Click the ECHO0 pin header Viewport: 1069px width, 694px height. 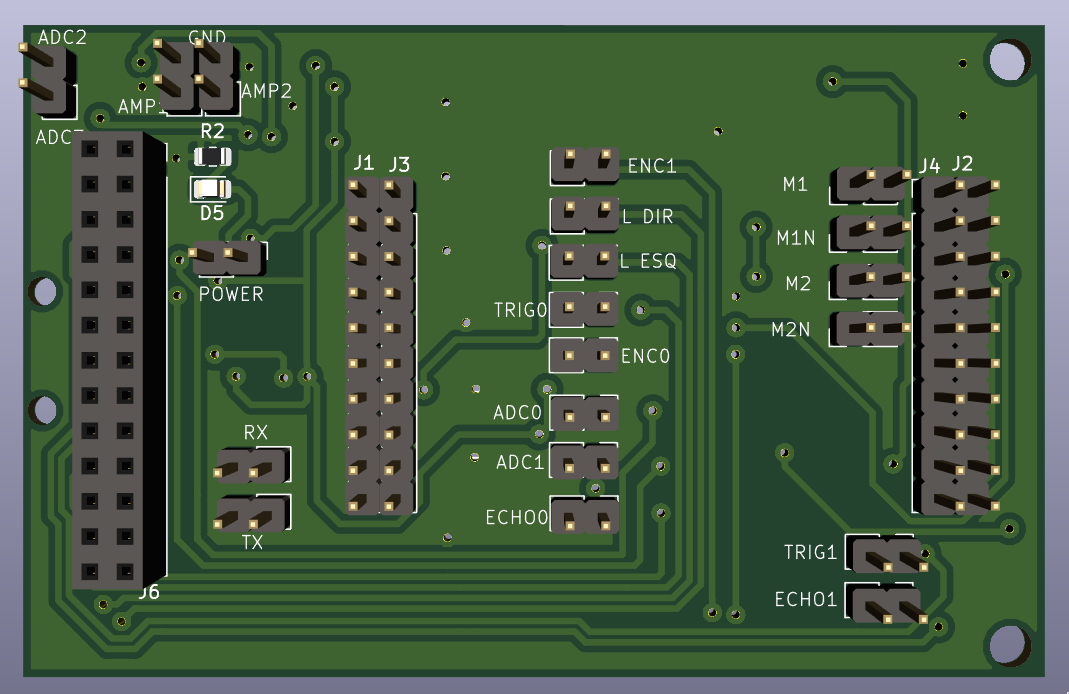(584, 515)
